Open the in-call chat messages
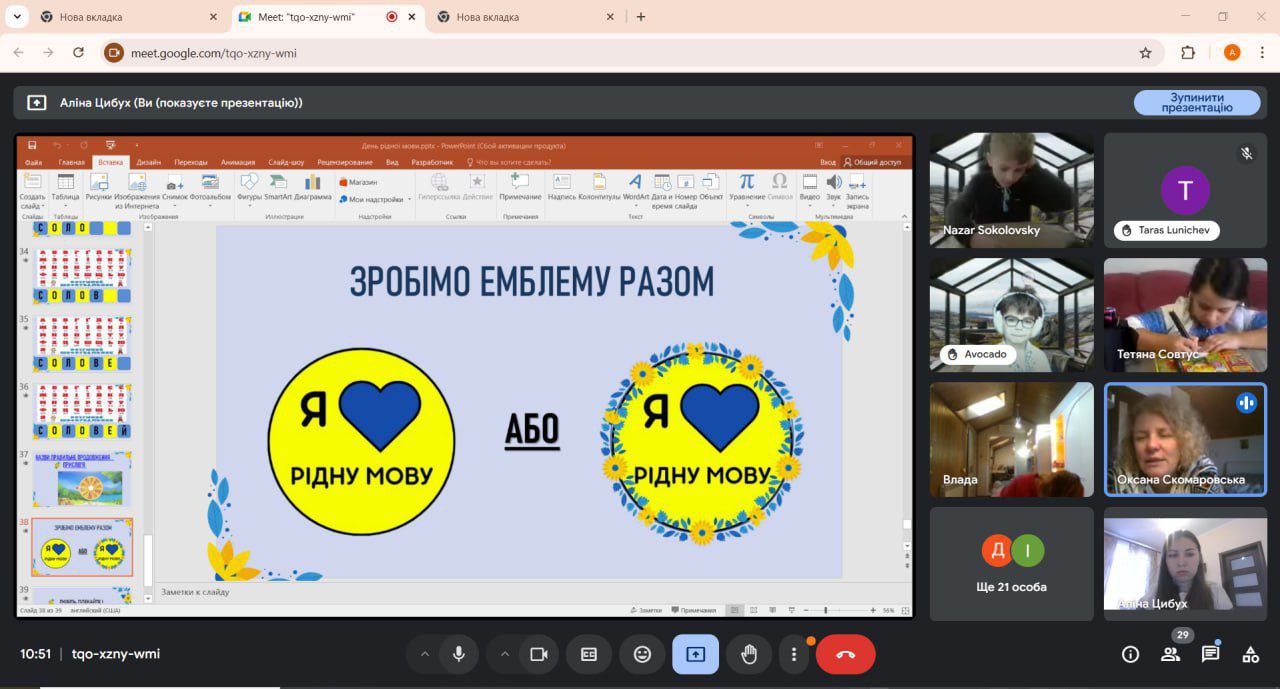The image size is (1280, 689). [1210, 654]
